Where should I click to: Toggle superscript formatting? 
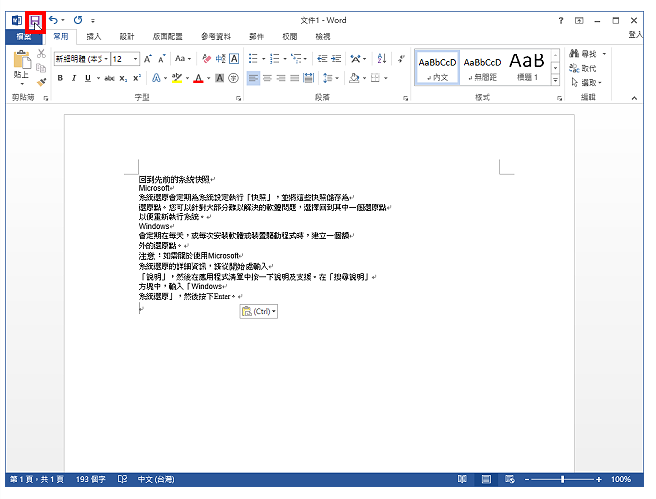click(x=137, y=78)
